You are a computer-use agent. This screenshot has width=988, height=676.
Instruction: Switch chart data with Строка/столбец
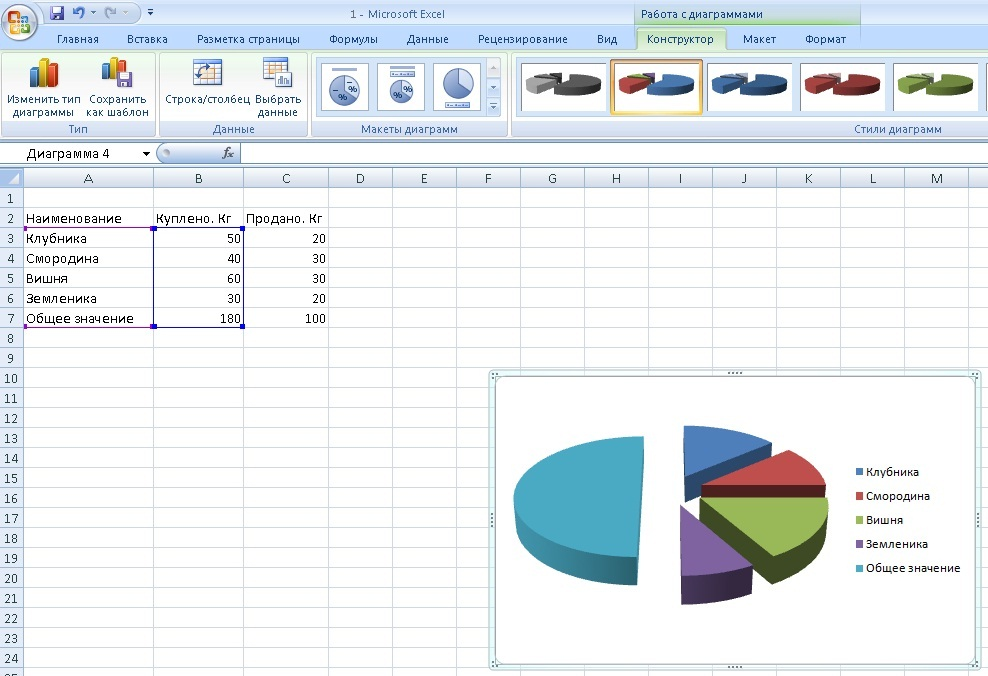point(207,88)
